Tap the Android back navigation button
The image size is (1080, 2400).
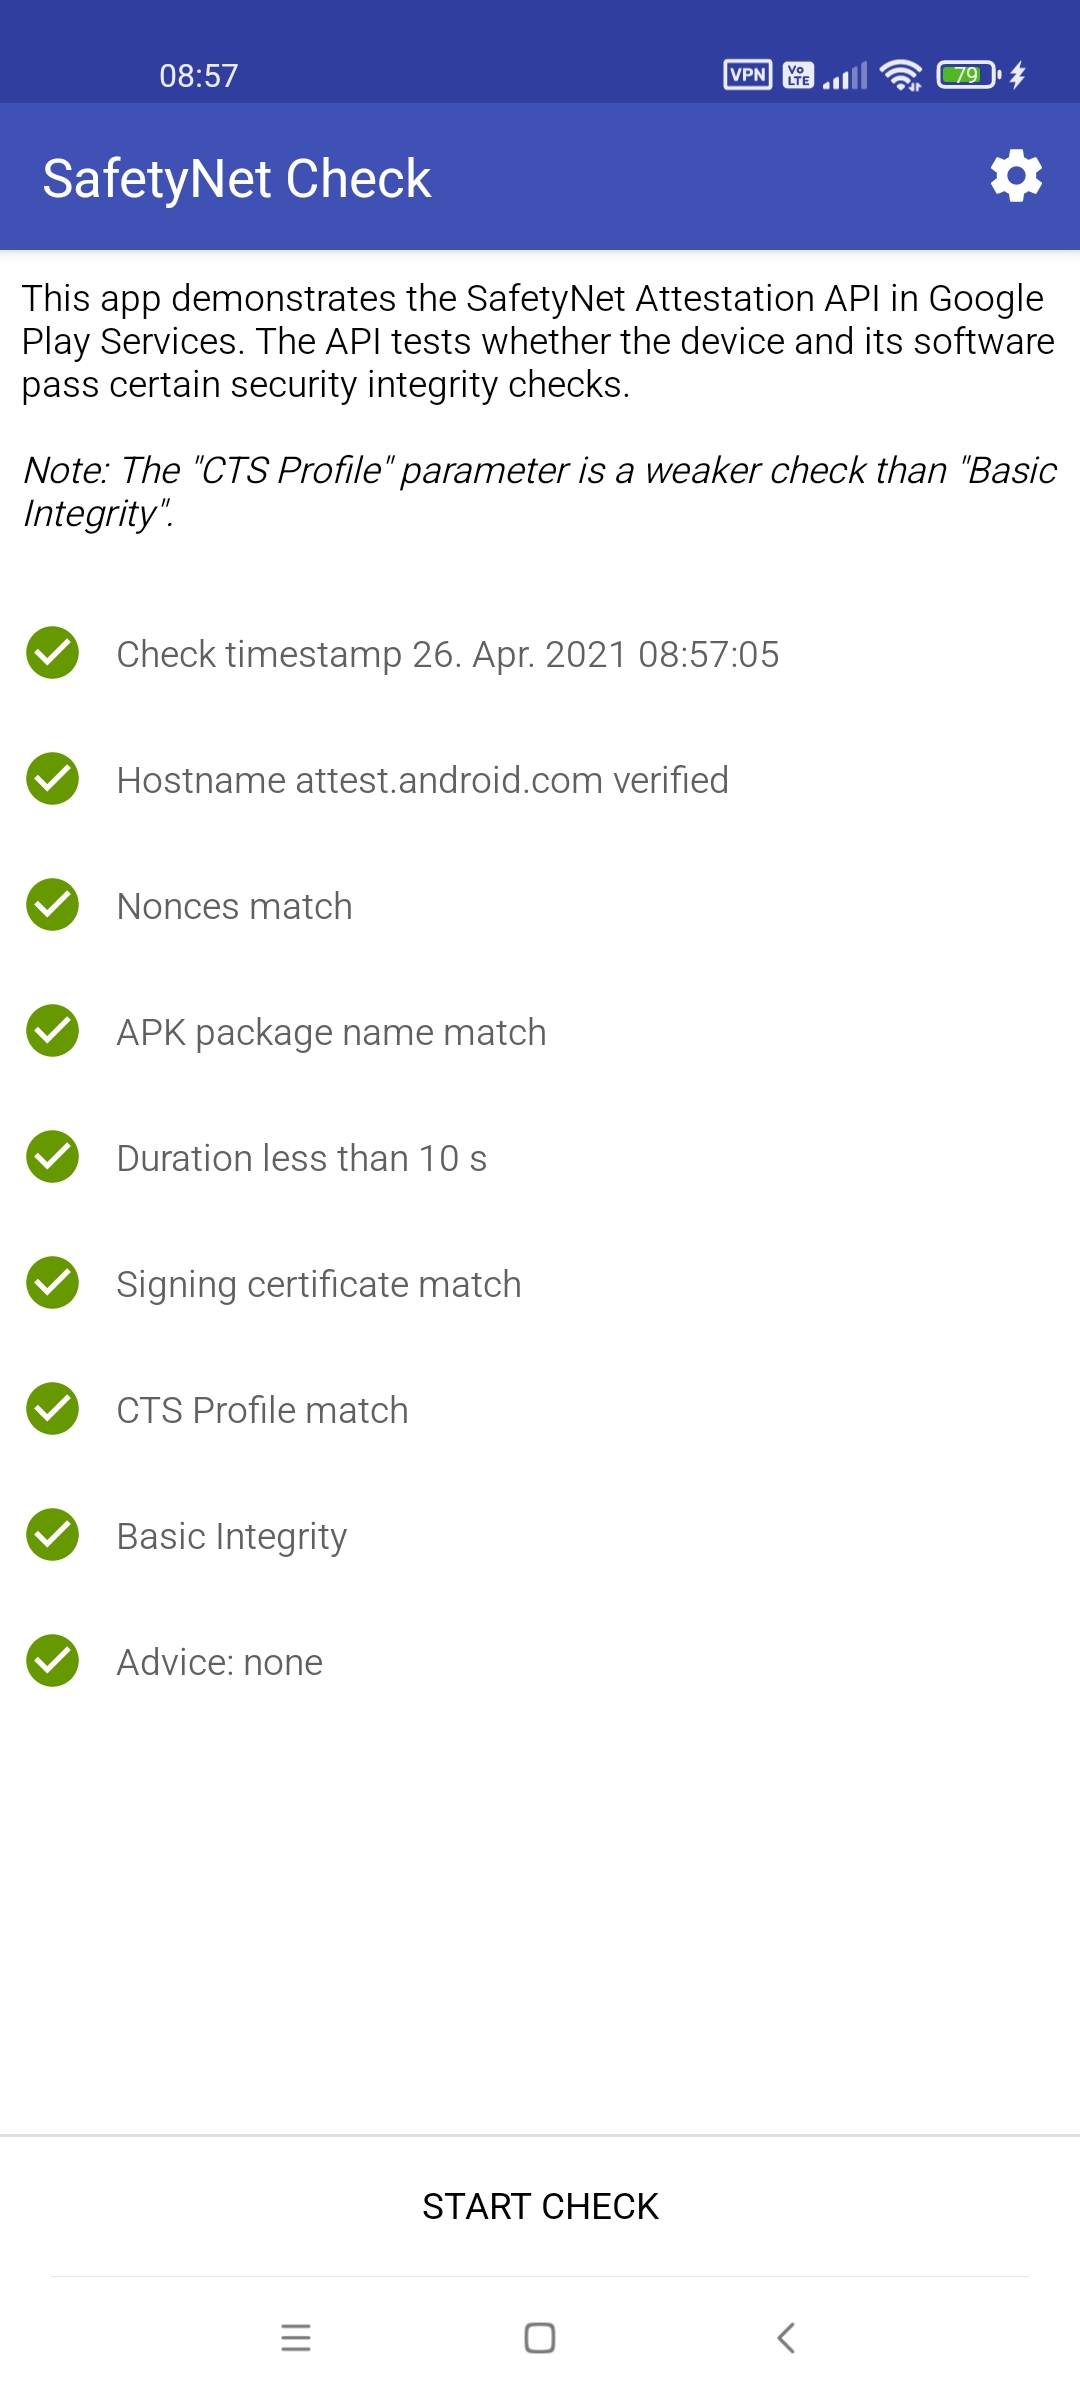[786, 2338]
